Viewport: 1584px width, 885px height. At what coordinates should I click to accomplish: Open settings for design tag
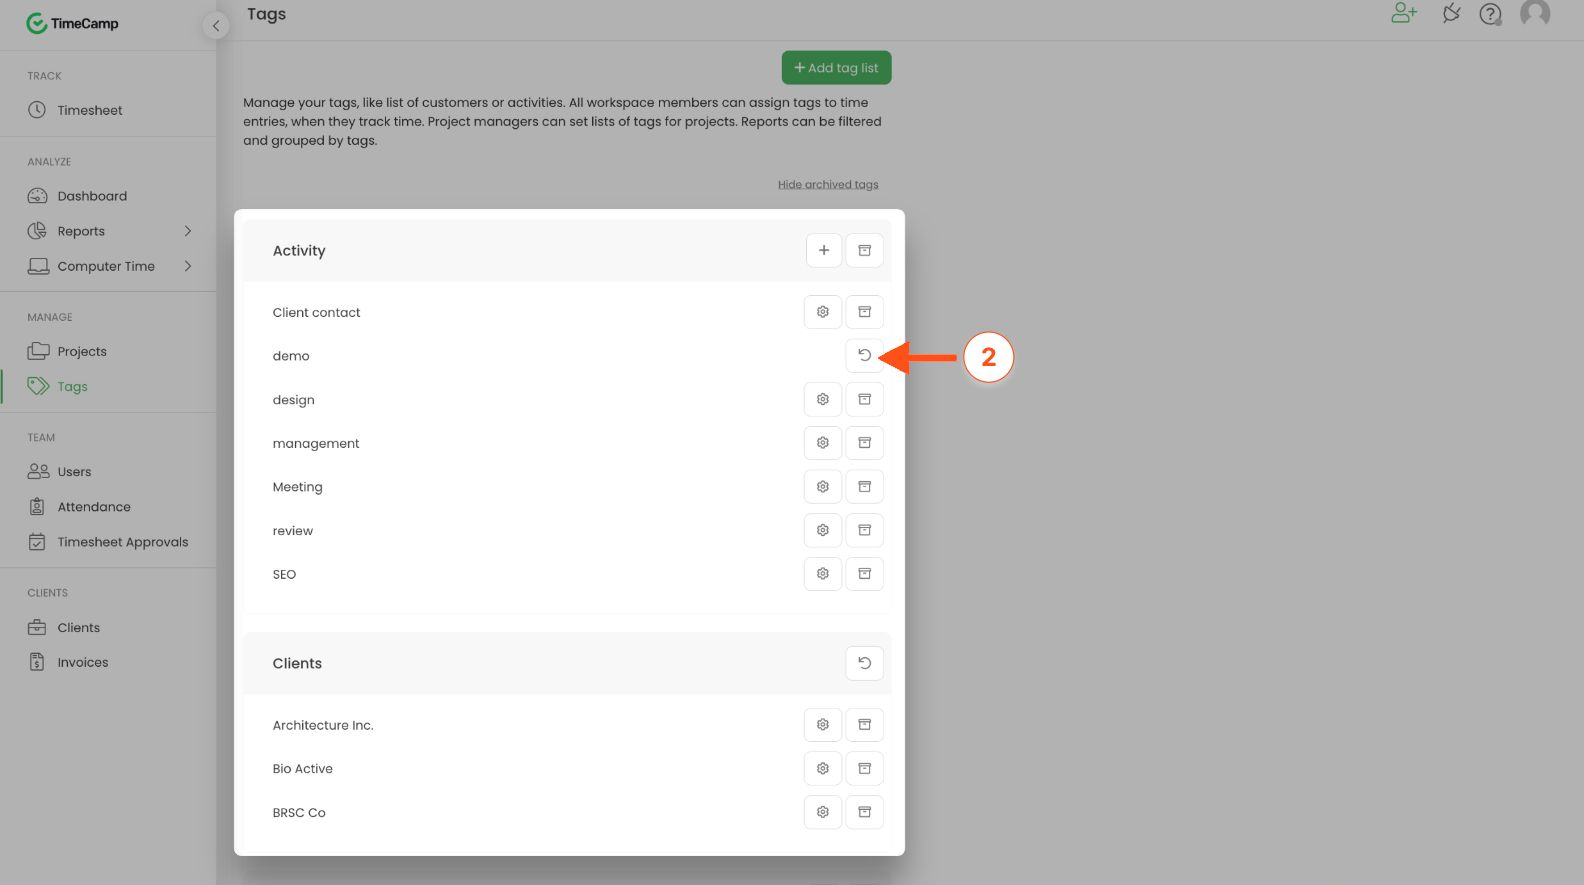(822, 399)
